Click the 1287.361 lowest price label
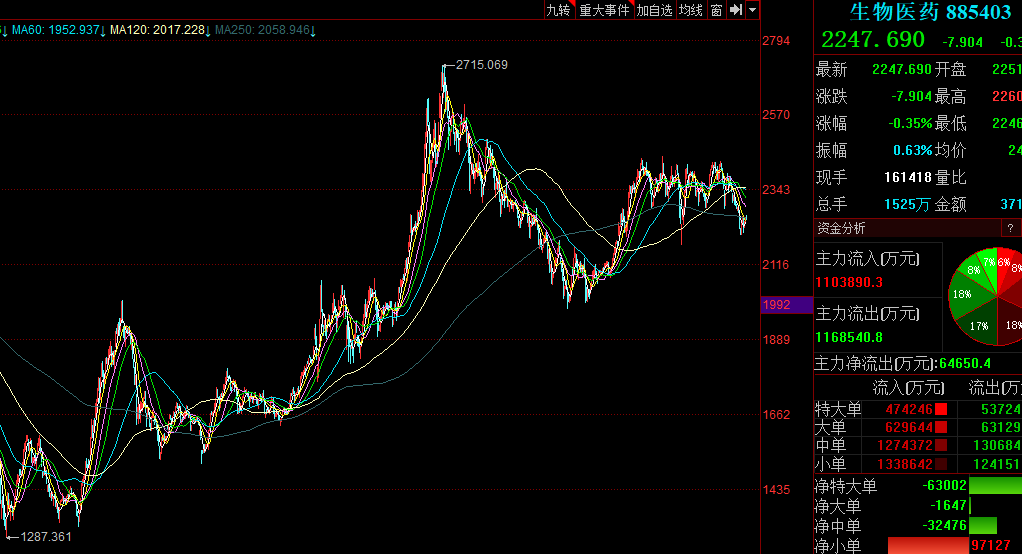Screen dimensions: 1022x554 pyautogui.click(x=46, y=536)
